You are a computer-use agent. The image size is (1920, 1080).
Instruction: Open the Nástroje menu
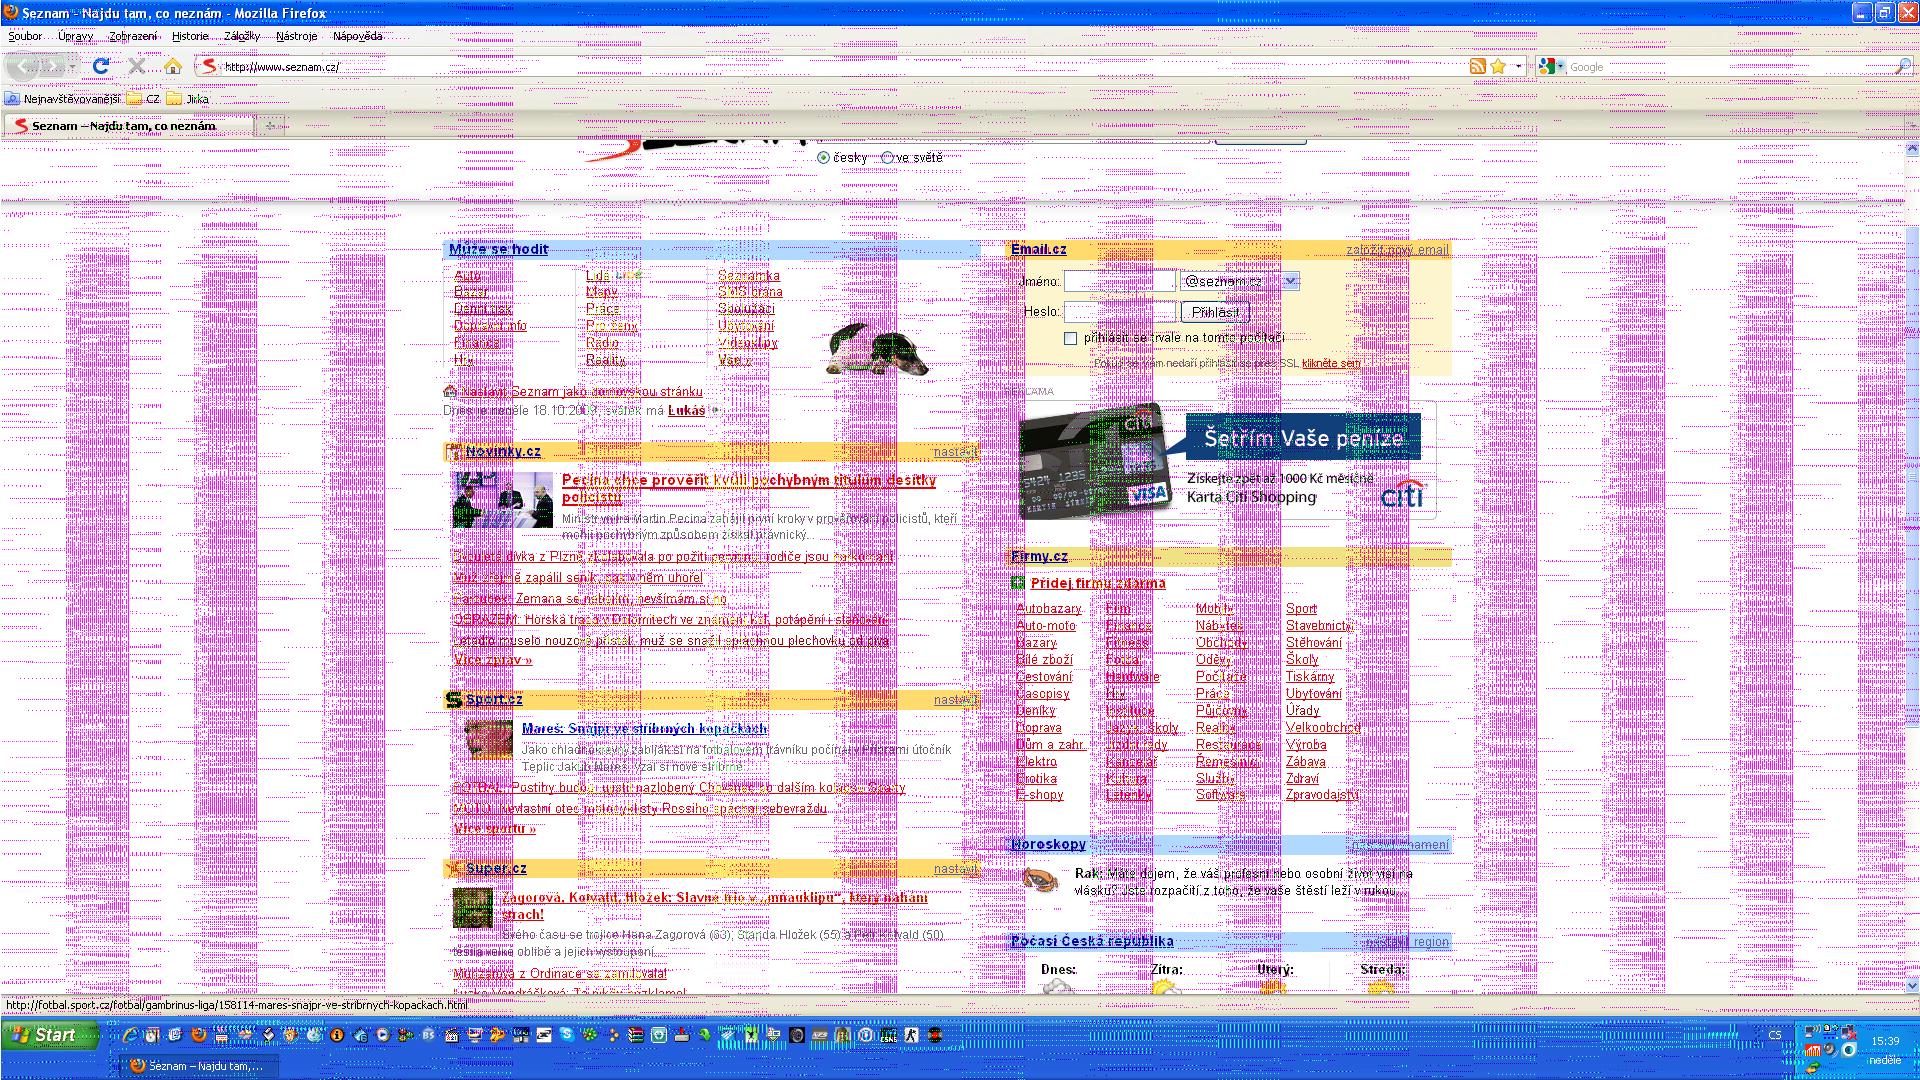click(296, 36)
